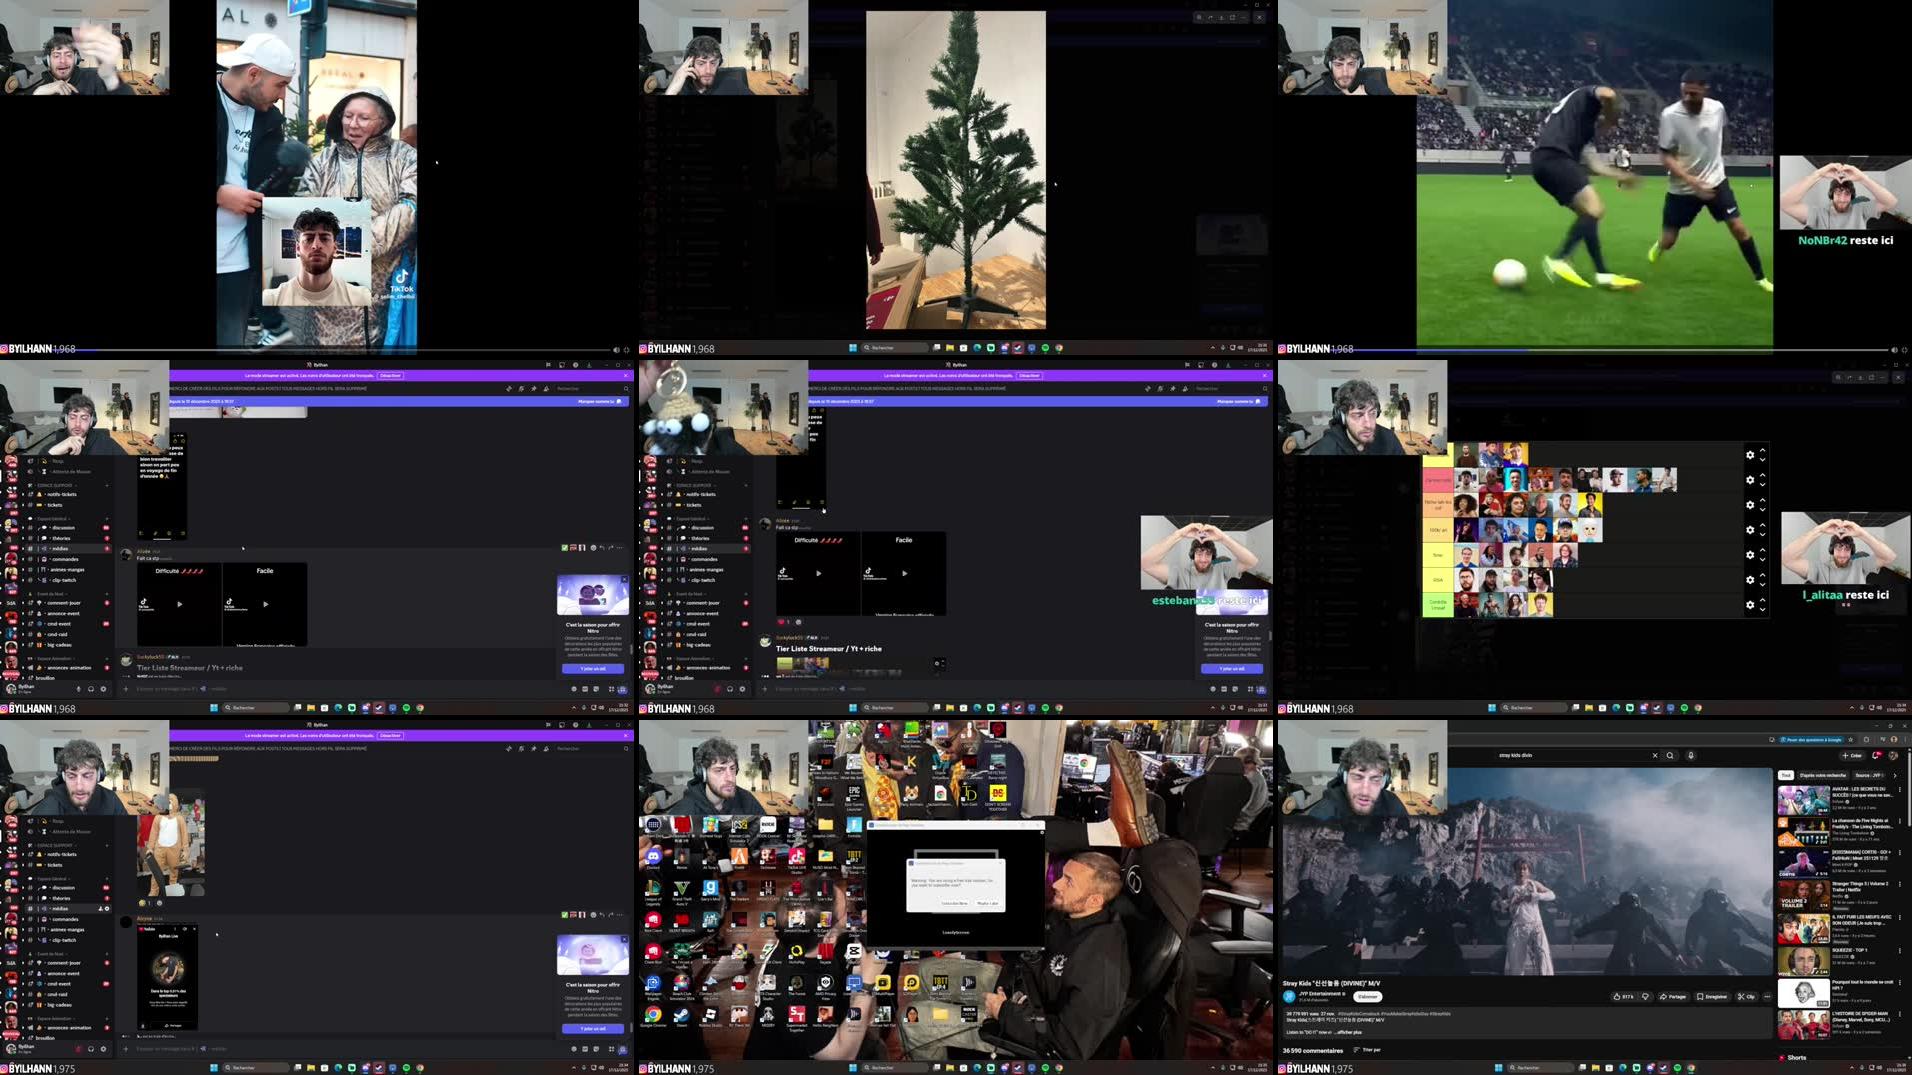Click the voice search microphone on YouTube
Image resolution: width=1912 pixels, height=1075 pixels.
coord(1690,755)
